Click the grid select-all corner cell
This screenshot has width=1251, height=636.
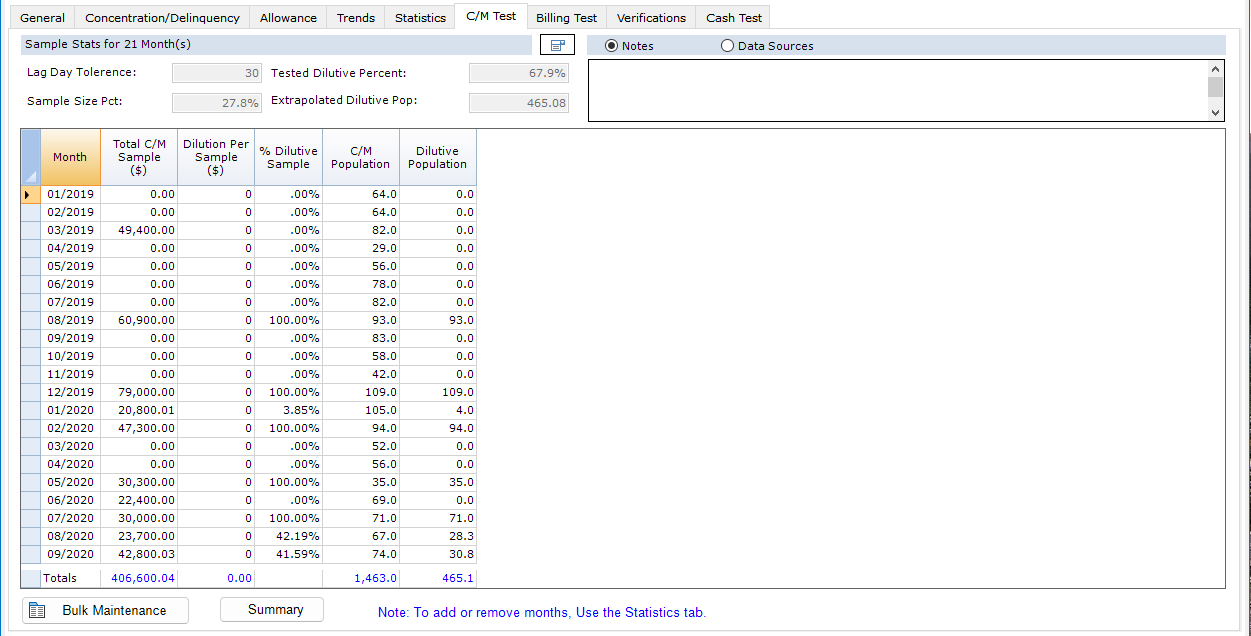click(30, 157)
